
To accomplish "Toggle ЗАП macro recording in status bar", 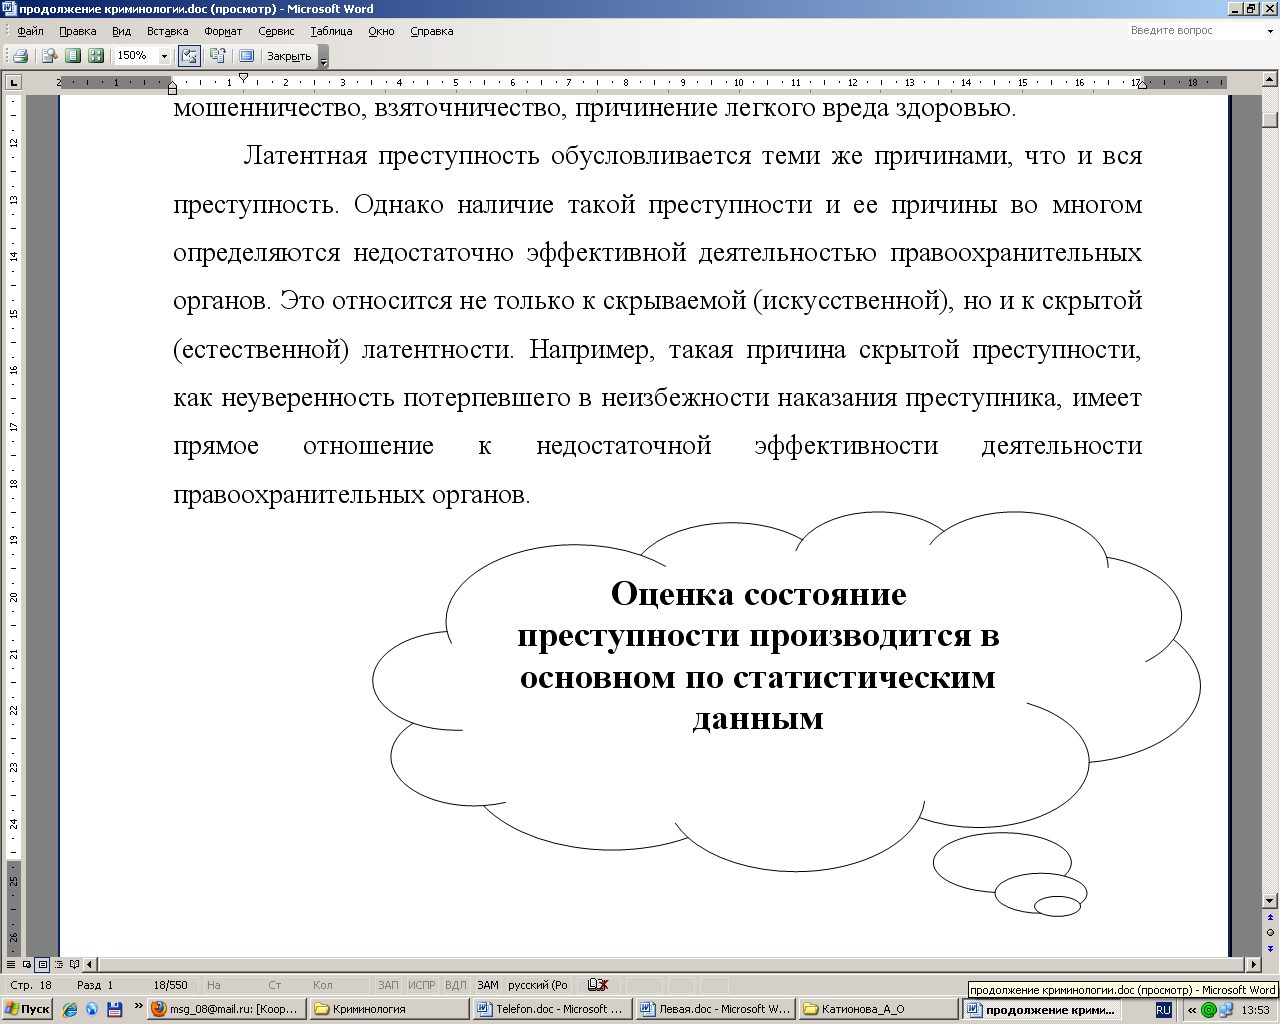I will pos(388,985).
